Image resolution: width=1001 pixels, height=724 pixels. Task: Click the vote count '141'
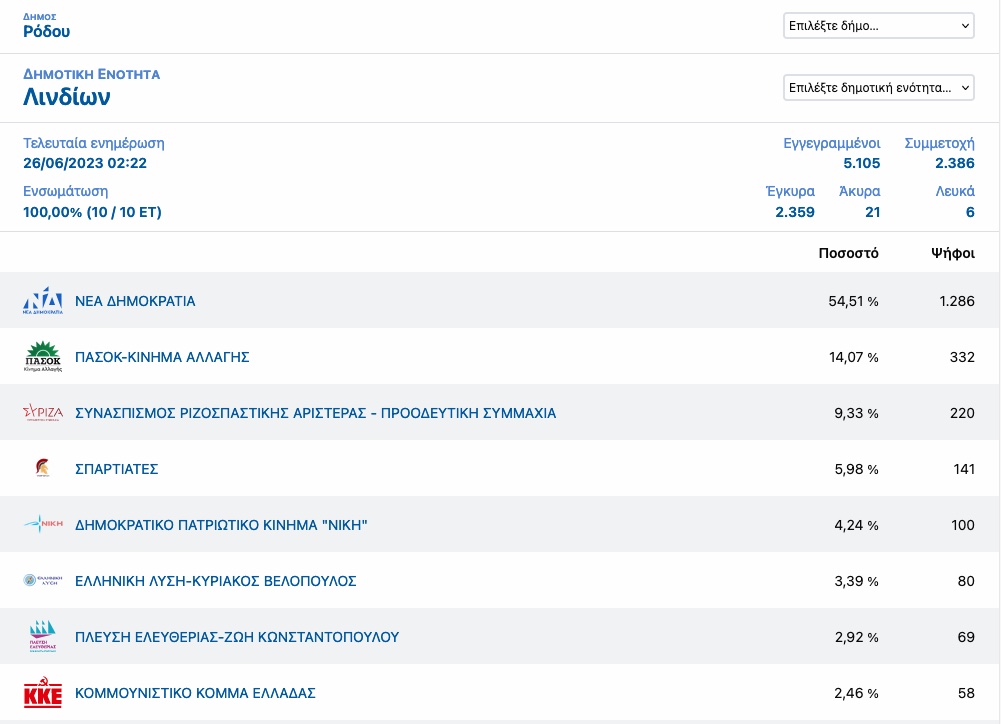(x=964, y=469)
